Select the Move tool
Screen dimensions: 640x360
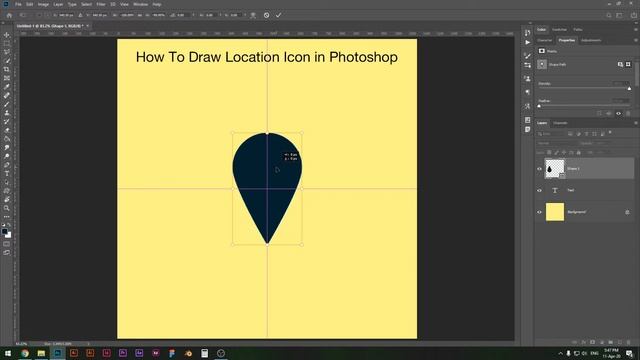coord(7,35)
